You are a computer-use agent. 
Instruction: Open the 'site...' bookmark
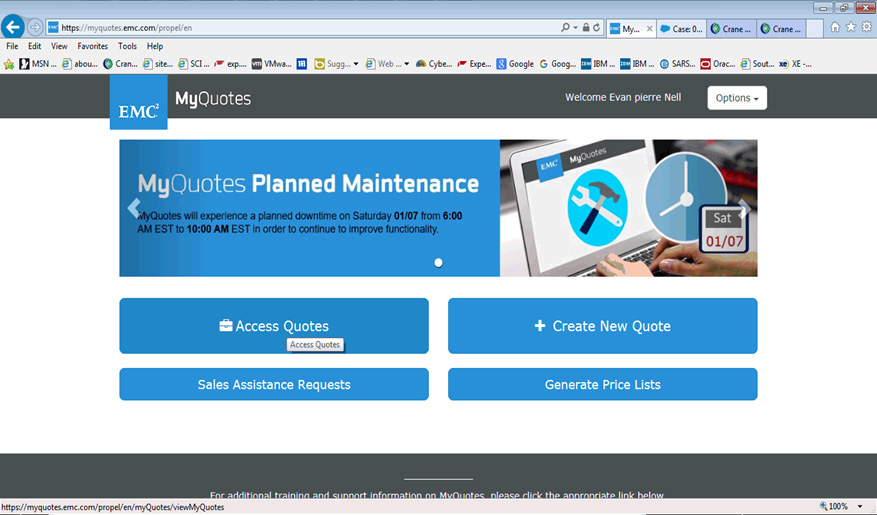click(158, 64)
